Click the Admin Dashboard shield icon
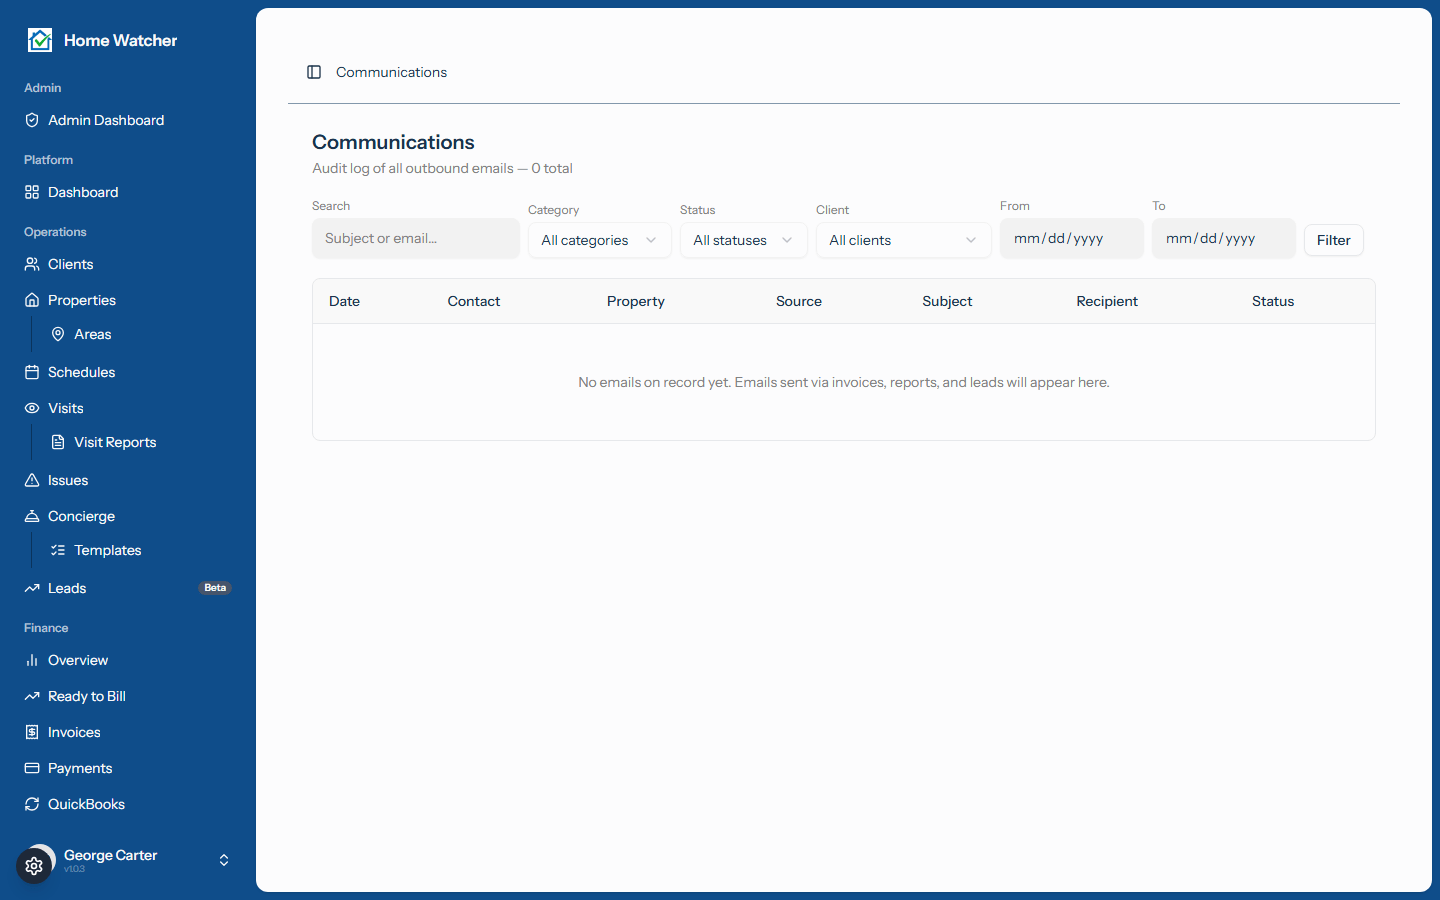1440x900 pixels. coord(32,120)
